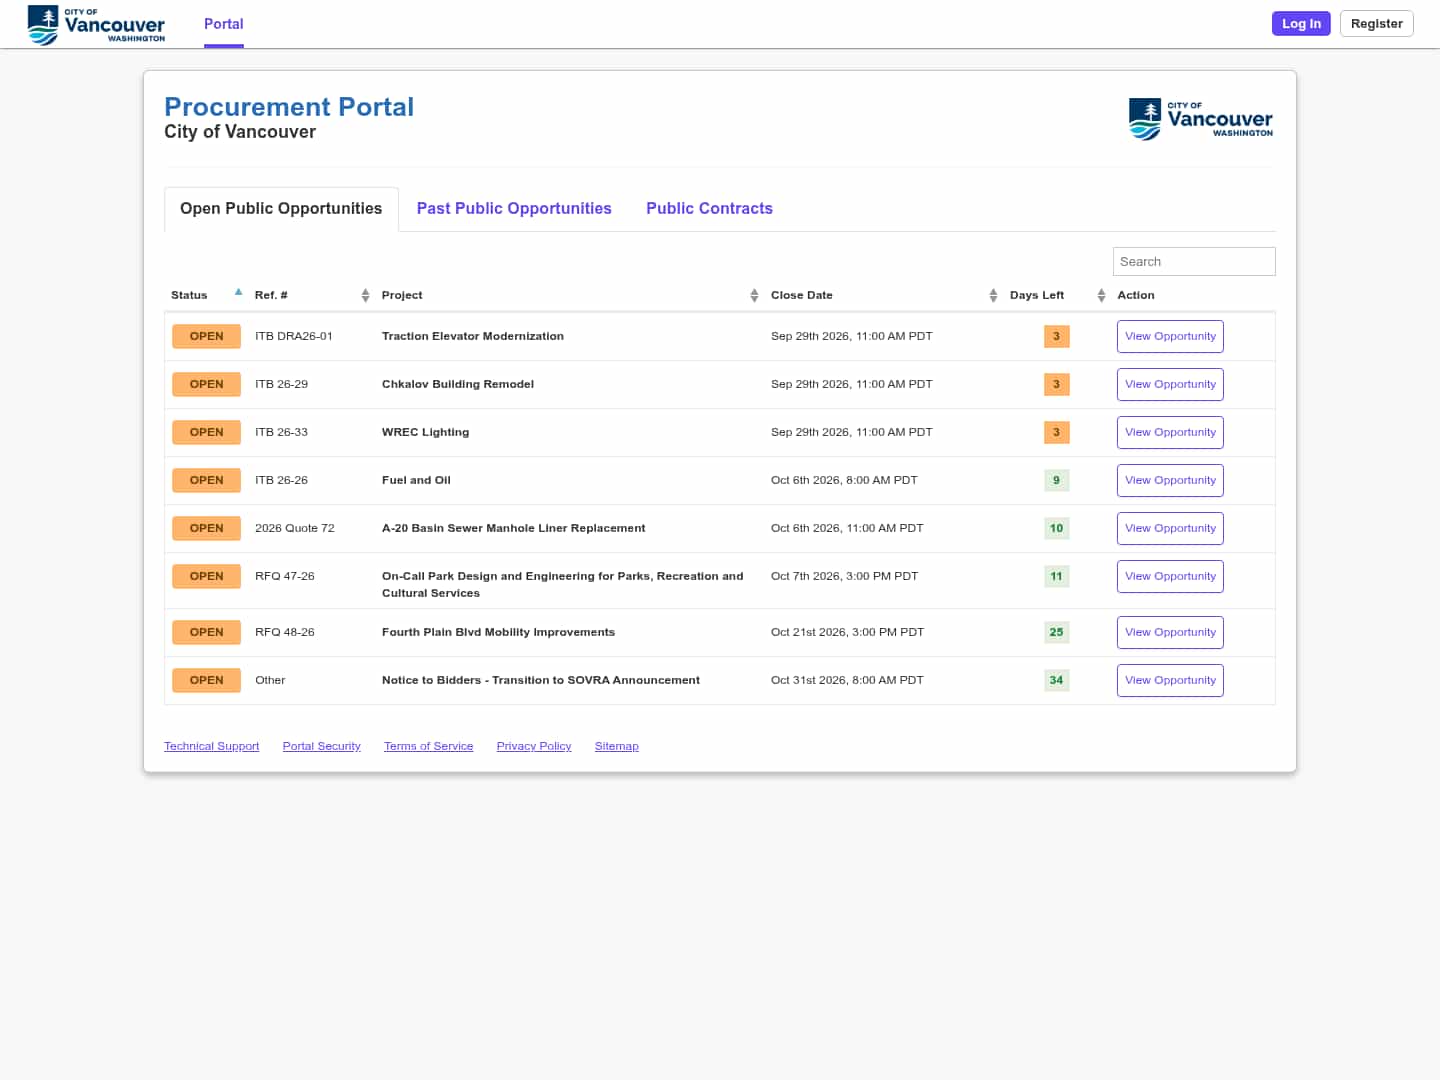Sort by Project column sort arrows
1440x1080 pixels.
(754, 295)
